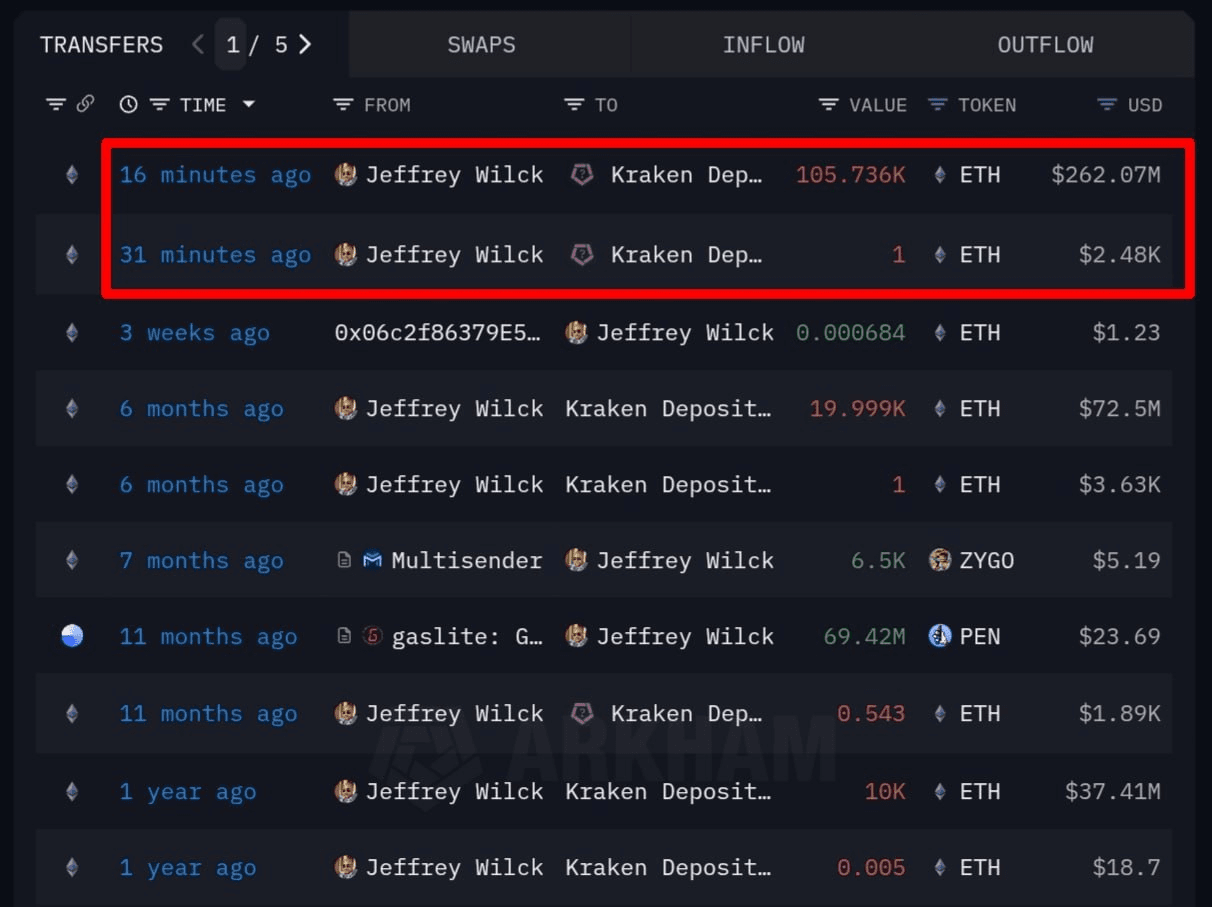Go to the previous transfers page arrow
Viewport: 1212px width, 907px height.
point(198,45)
